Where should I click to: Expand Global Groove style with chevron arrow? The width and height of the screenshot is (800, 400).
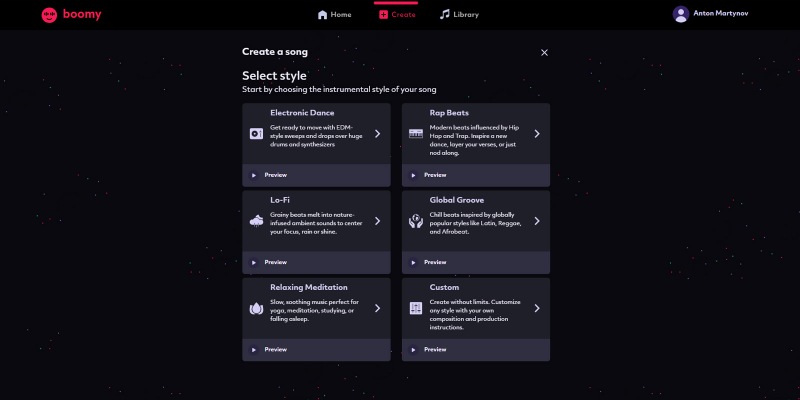point(537,221)
